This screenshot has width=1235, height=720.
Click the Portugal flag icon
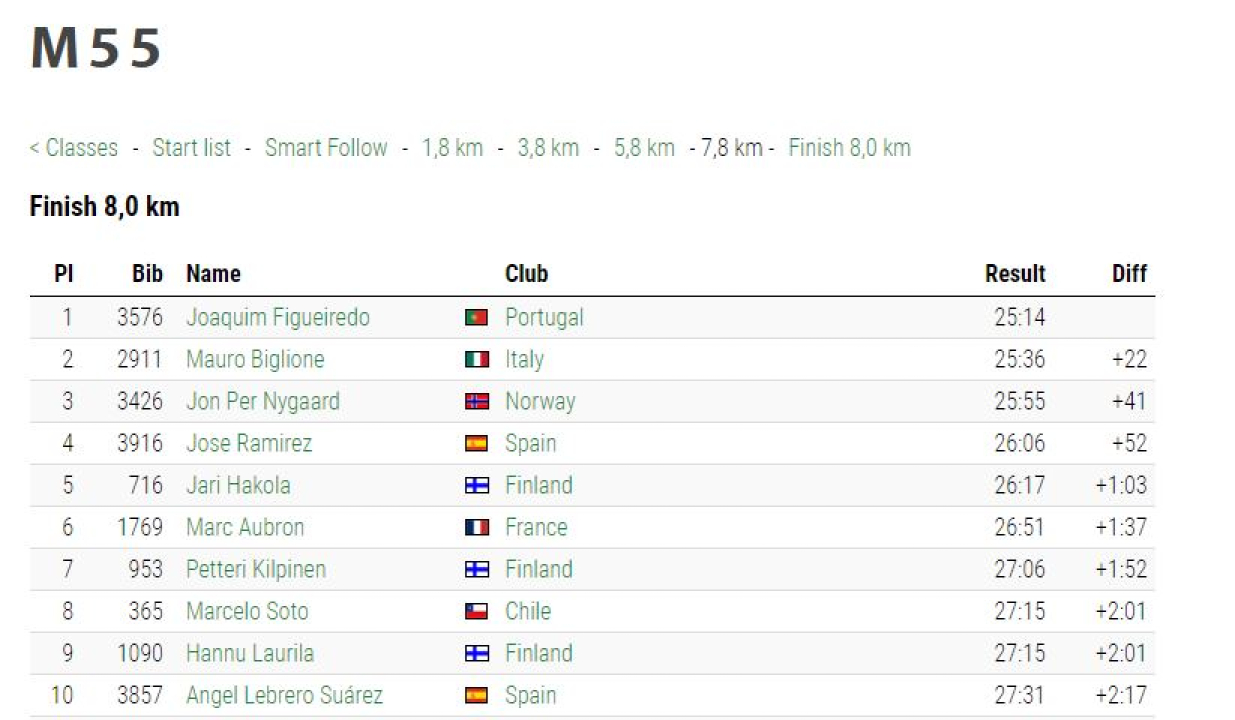[x=476, y=318]
